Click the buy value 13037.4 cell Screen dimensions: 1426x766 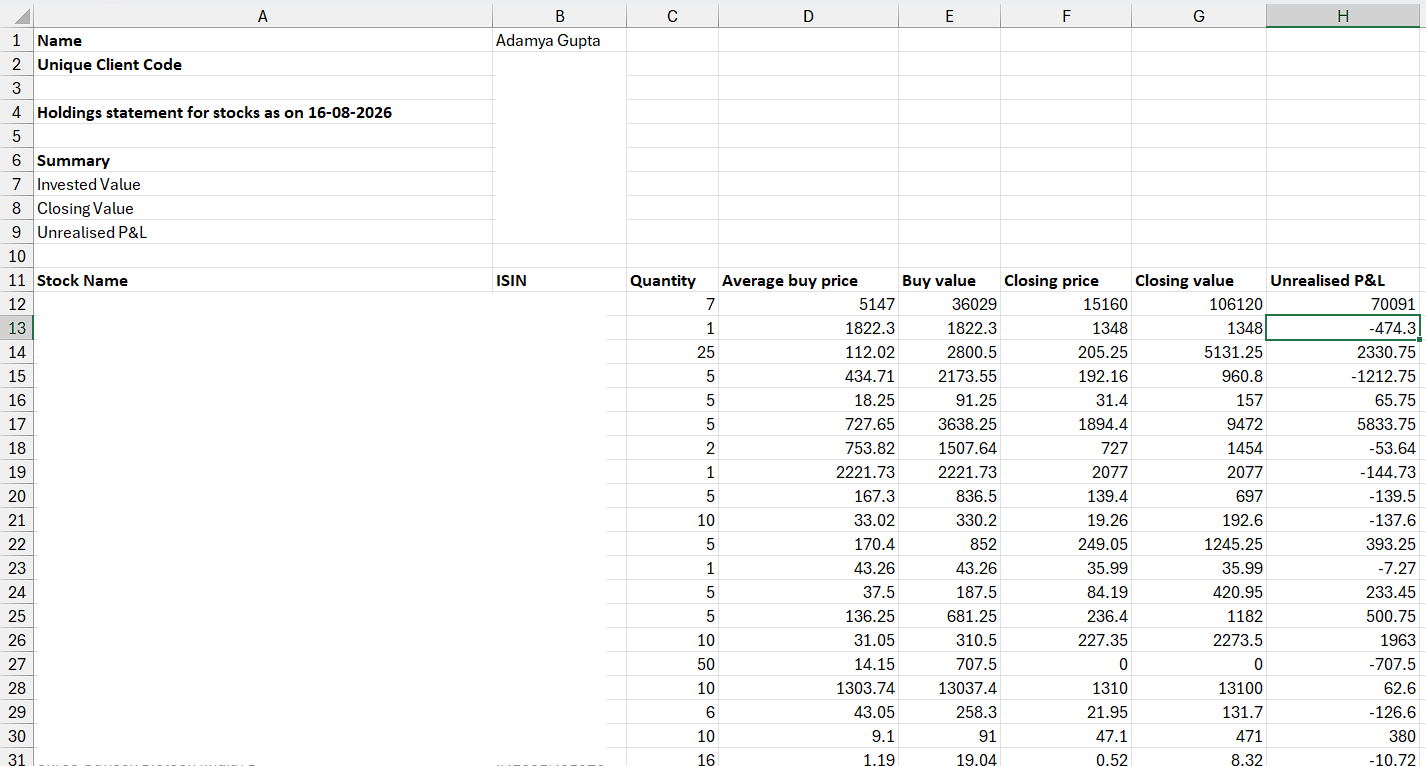(x=949, y=689)
